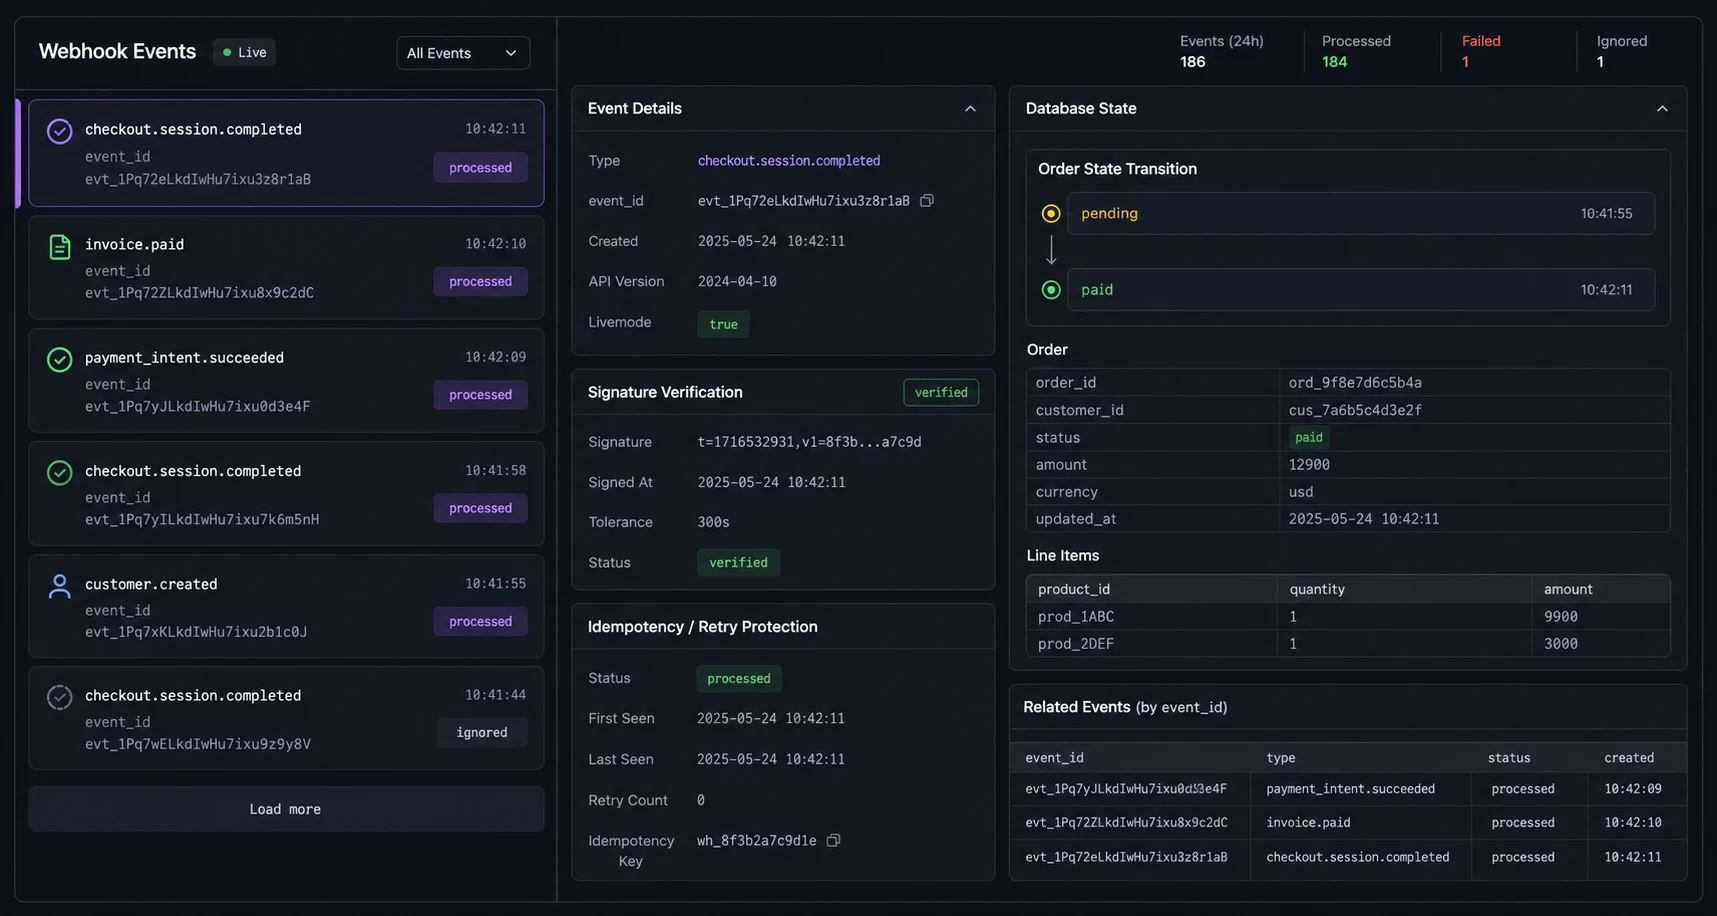Click the person icon on the customer.created event
Image resolution: width=1717 pixels, height=916 pixels.
[60, 586]
